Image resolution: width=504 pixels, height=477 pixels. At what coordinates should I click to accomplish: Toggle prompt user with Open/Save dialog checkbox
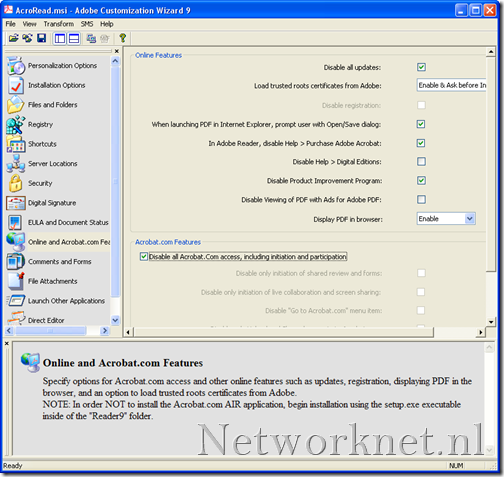[421, 124]
